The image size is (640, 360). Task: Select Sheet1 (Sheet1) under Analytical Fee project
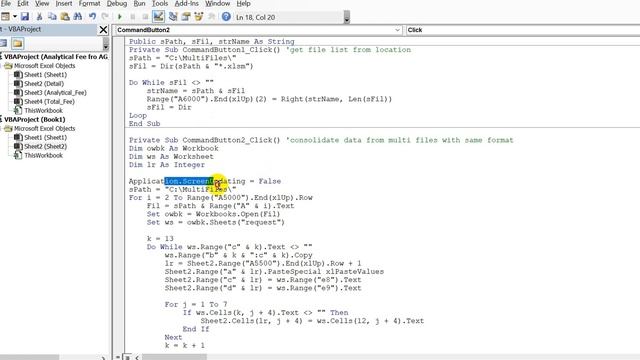(45, 75)
